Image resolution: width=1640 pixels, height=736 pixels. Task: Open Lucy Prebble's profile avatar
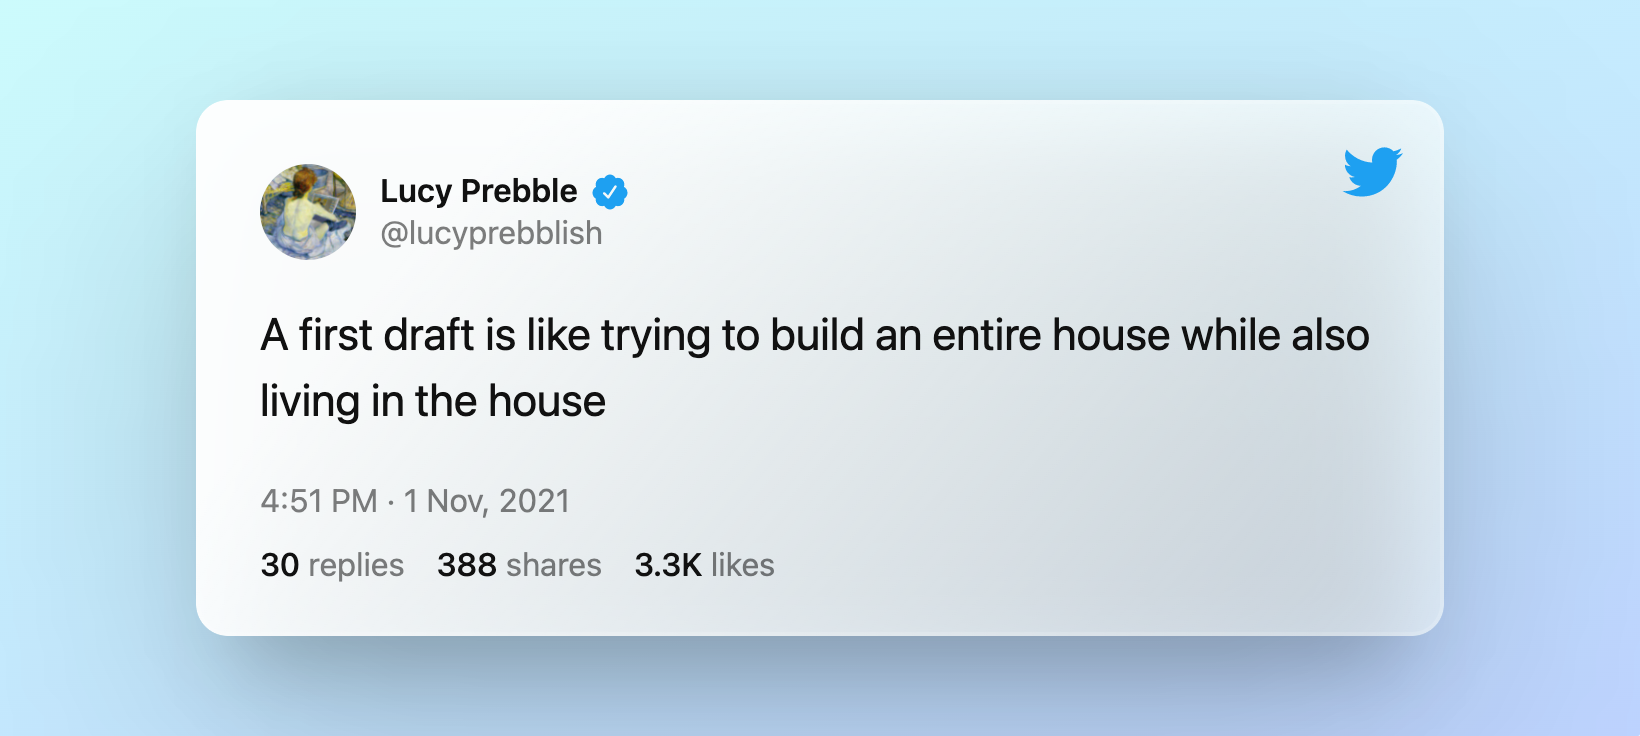(x=308, y=212)
